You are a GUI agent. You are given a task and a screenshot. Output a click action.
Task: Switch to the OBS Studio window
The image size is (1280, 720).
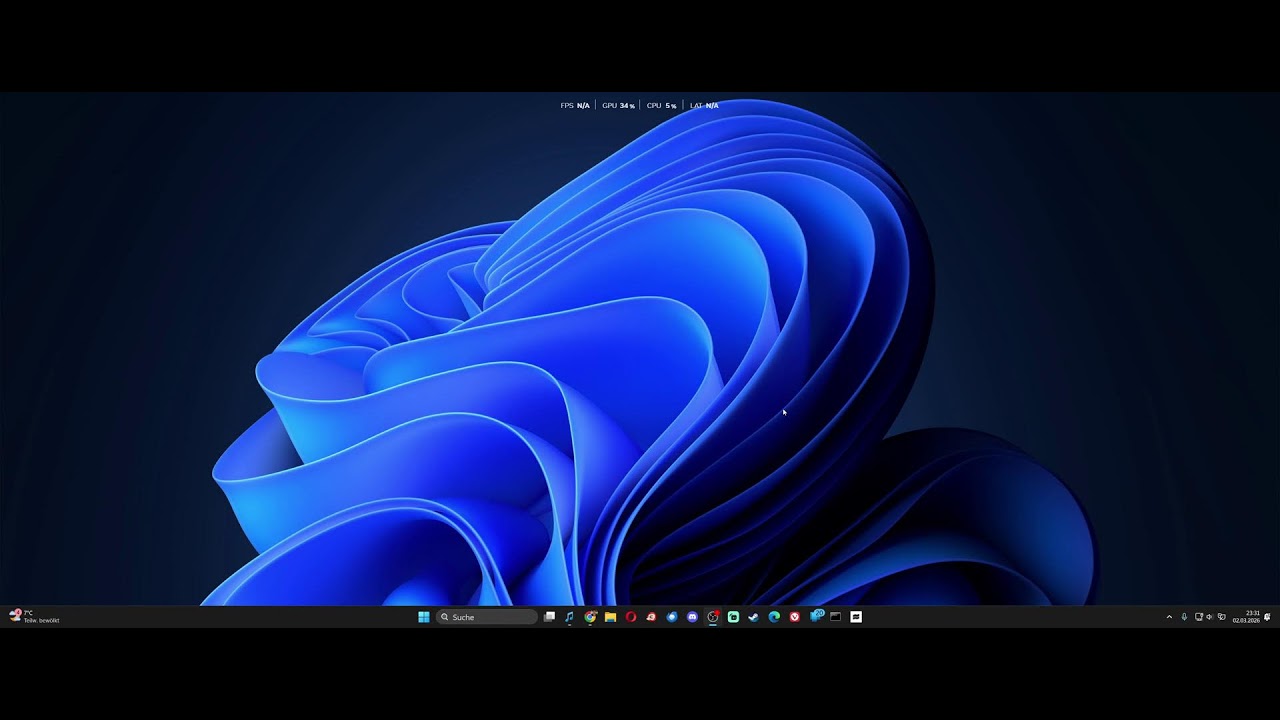coord(713,617)
